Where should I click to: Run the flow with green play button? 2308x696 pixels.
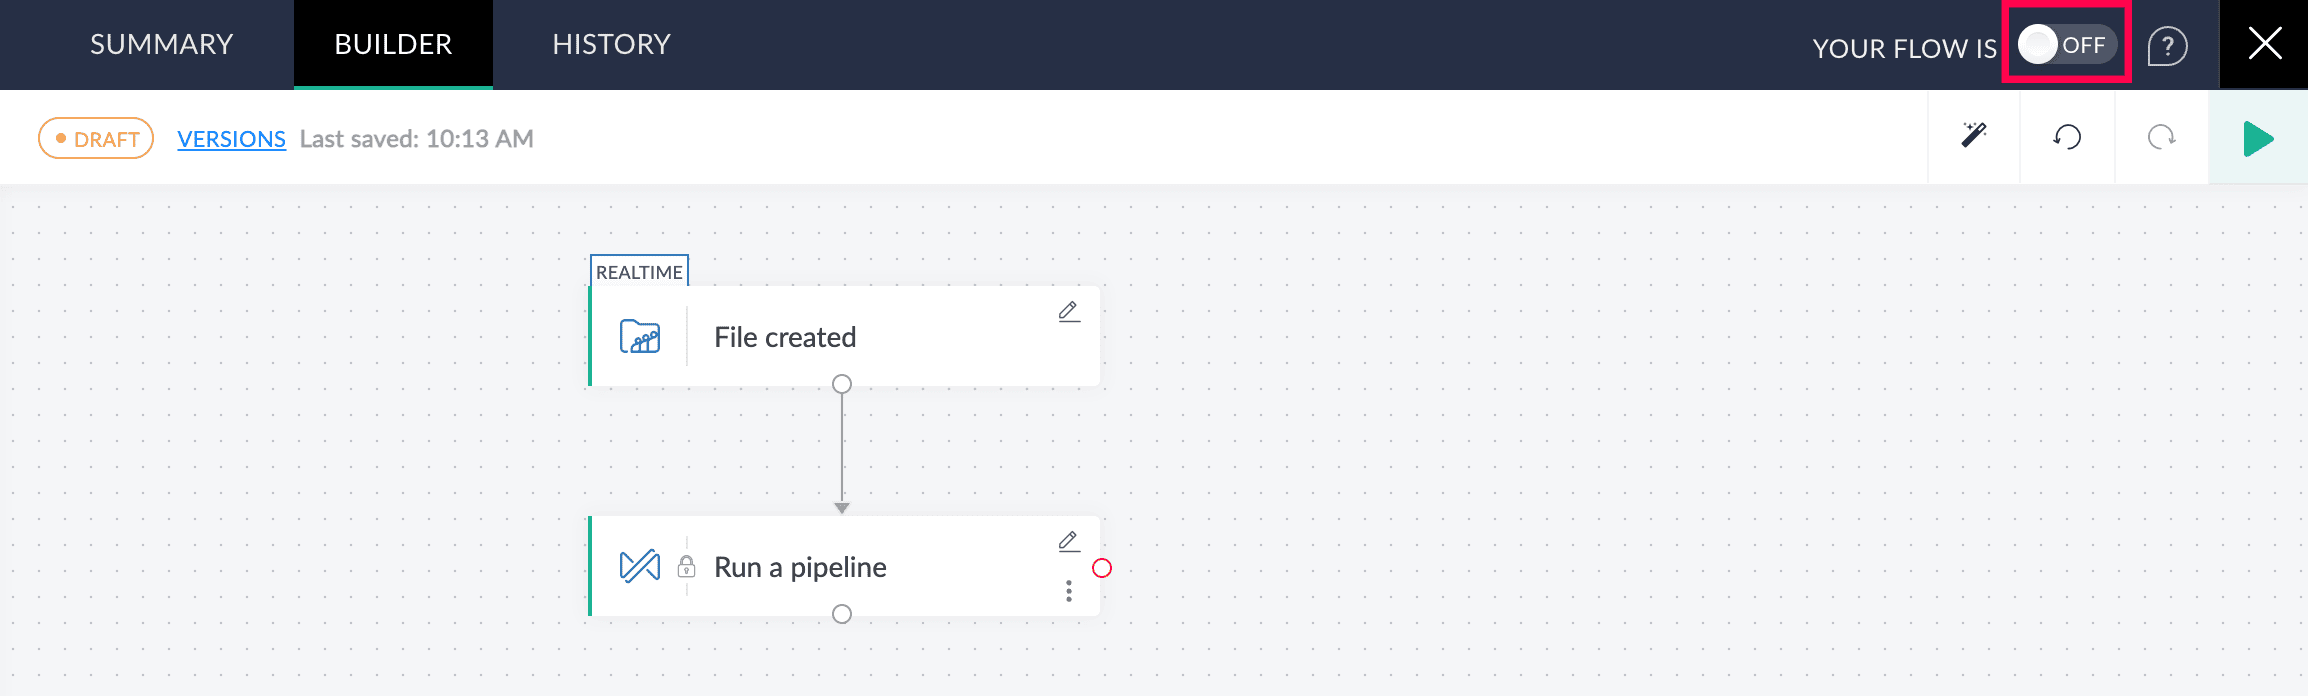2258,139
